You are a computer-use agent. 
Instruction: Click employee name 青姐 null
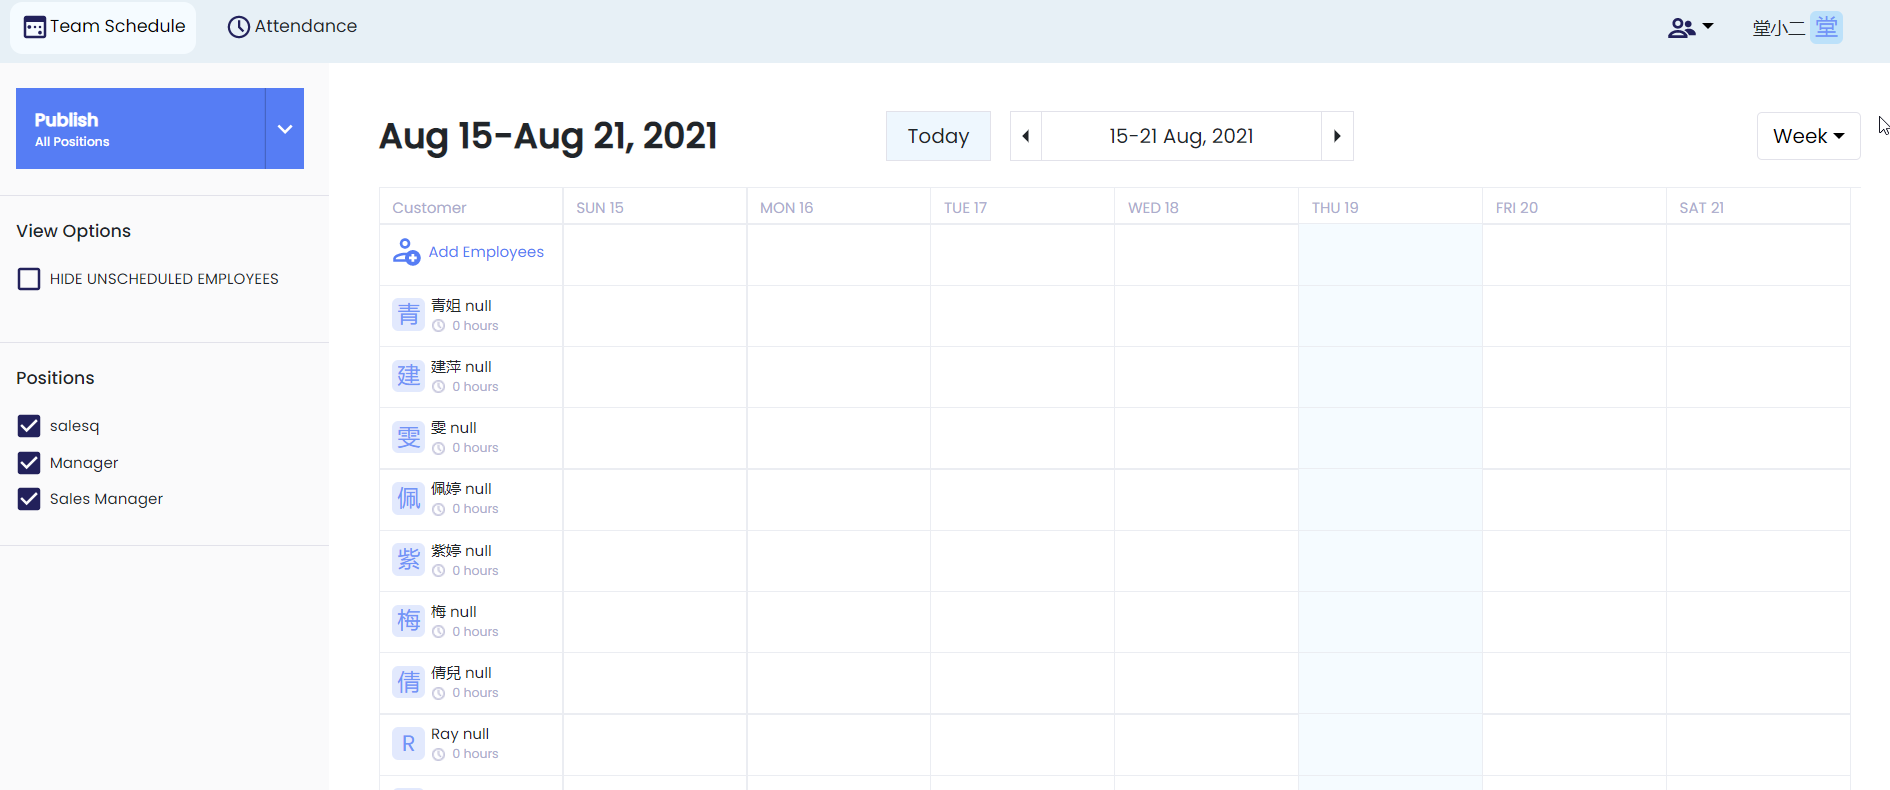[x=461, y=306]
